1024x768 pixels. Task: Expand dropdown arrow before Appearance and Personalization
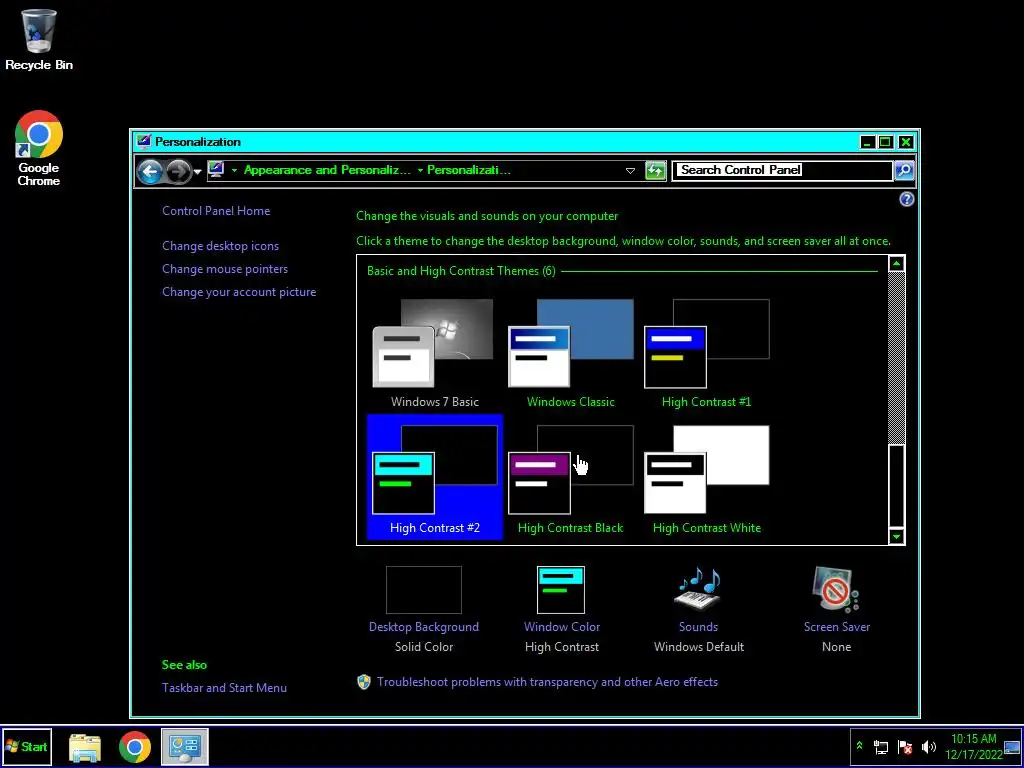point(234,170)
